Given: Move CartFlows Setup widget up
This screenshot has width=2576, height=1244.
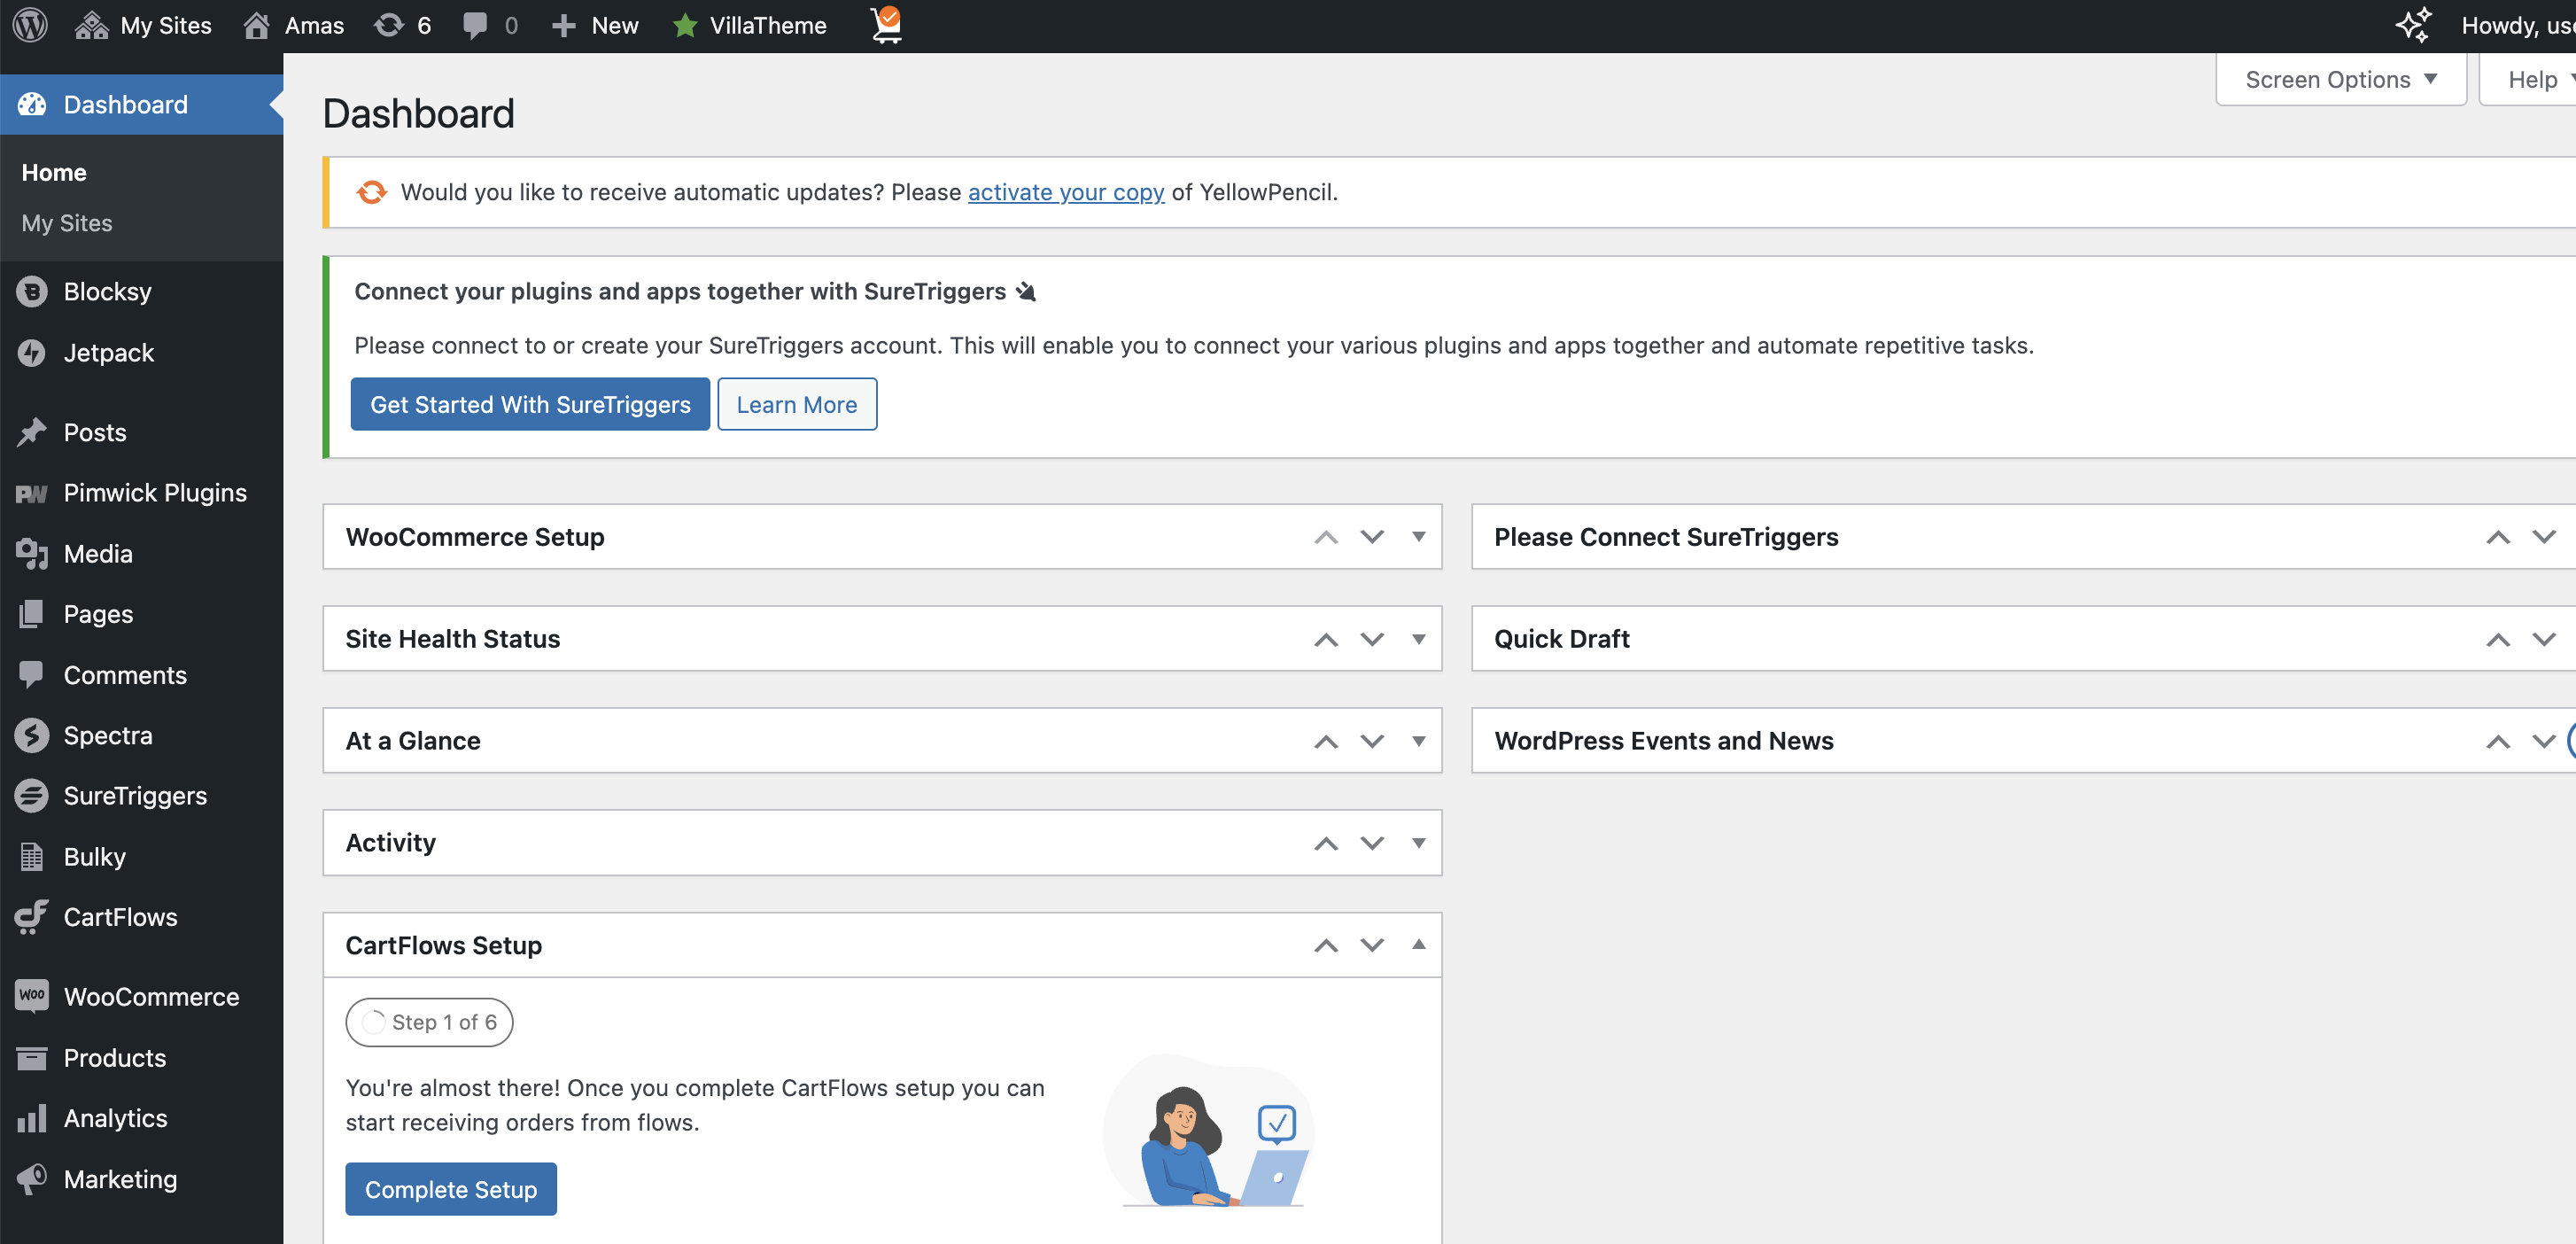Looking at the screenshot, I should click(x=1326, y=945).
